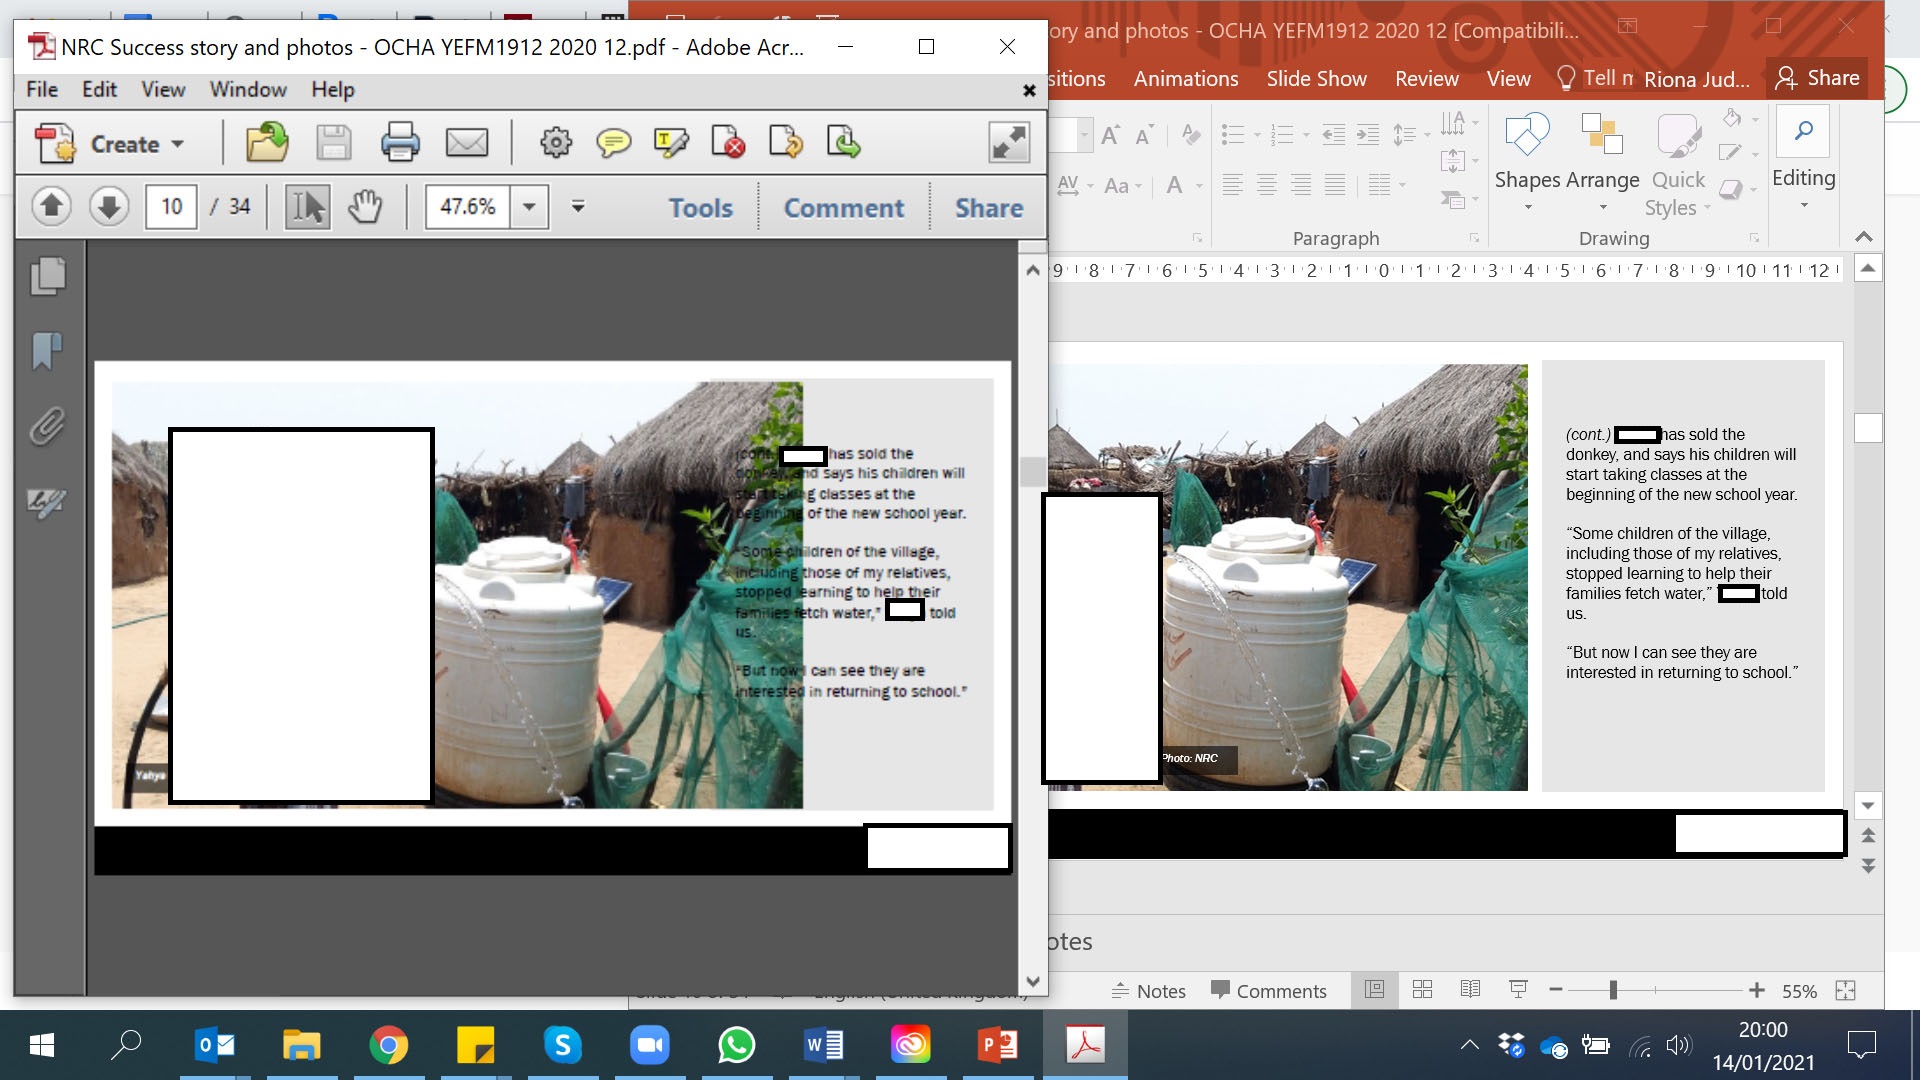Click the Print icon in Acrobat toolbar
1920x1080 pixels.
tap(400, 143)
